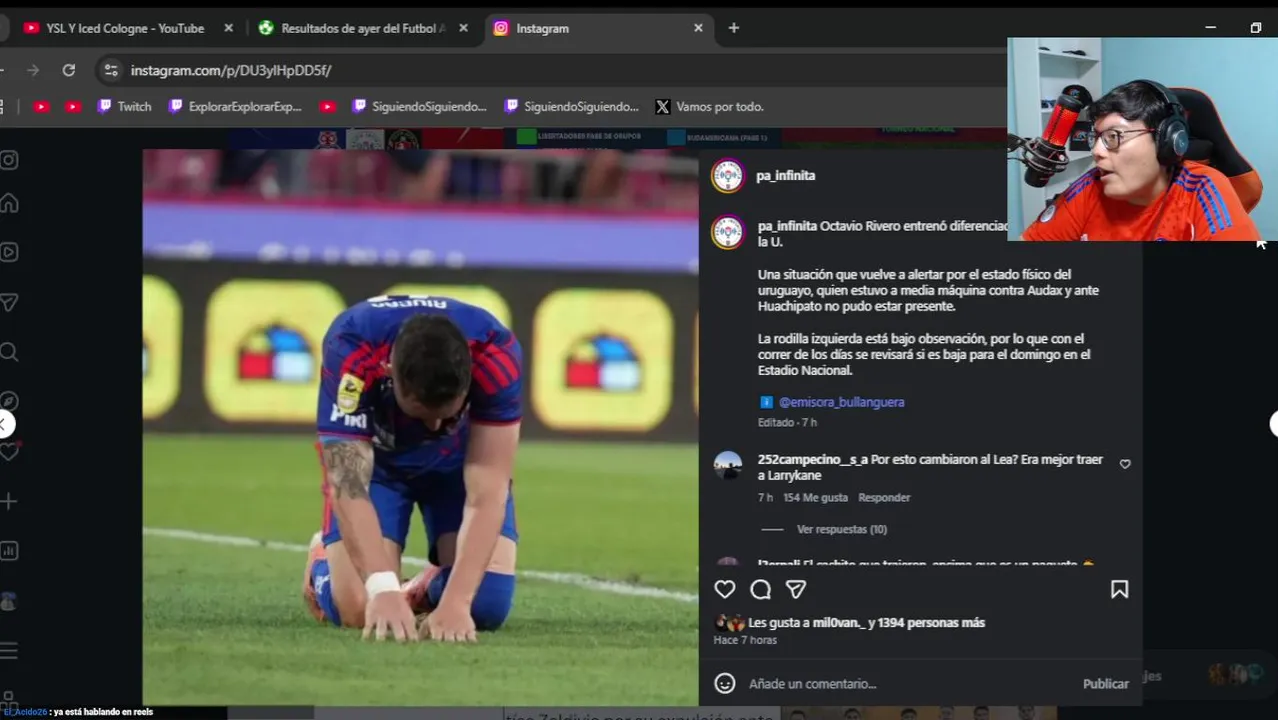Like the 252campecino__s_a comment
This screenshot has height=720, width=1278.
pyautogui.click(x=1125, y=464)
